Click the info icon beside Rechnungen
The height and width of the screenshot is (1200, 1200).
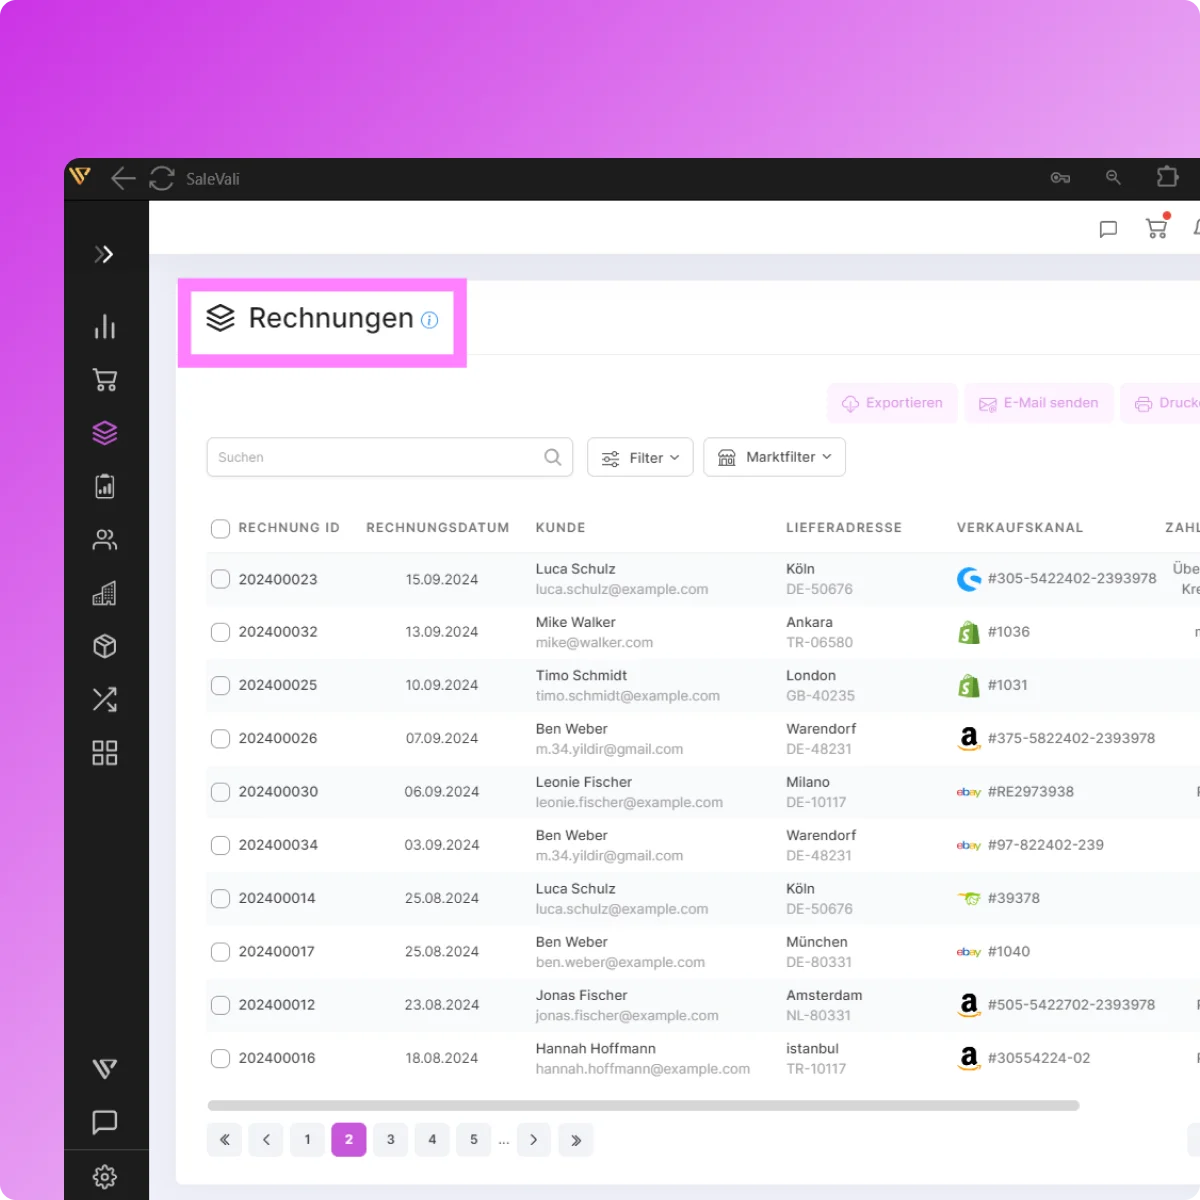(430, 320)
